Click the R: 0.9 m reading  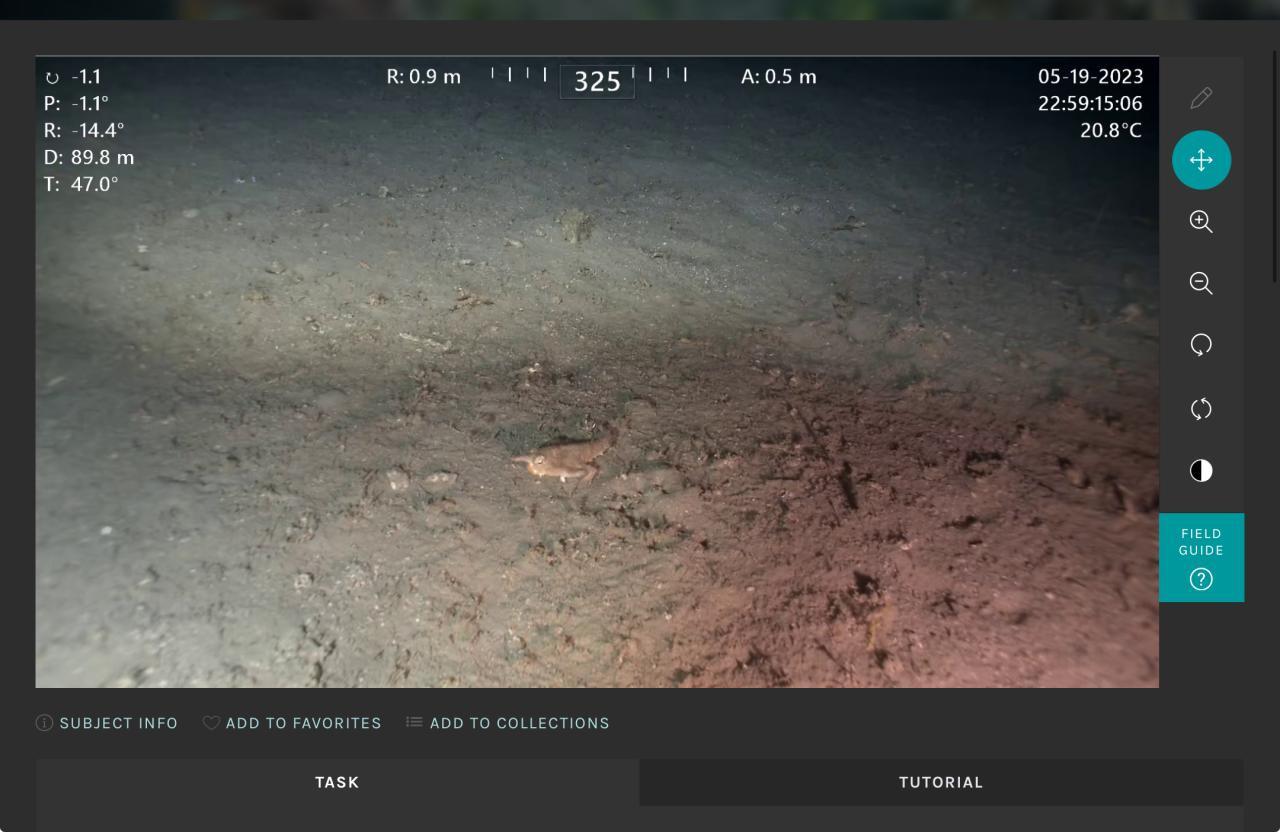click(x=424, y=76)
